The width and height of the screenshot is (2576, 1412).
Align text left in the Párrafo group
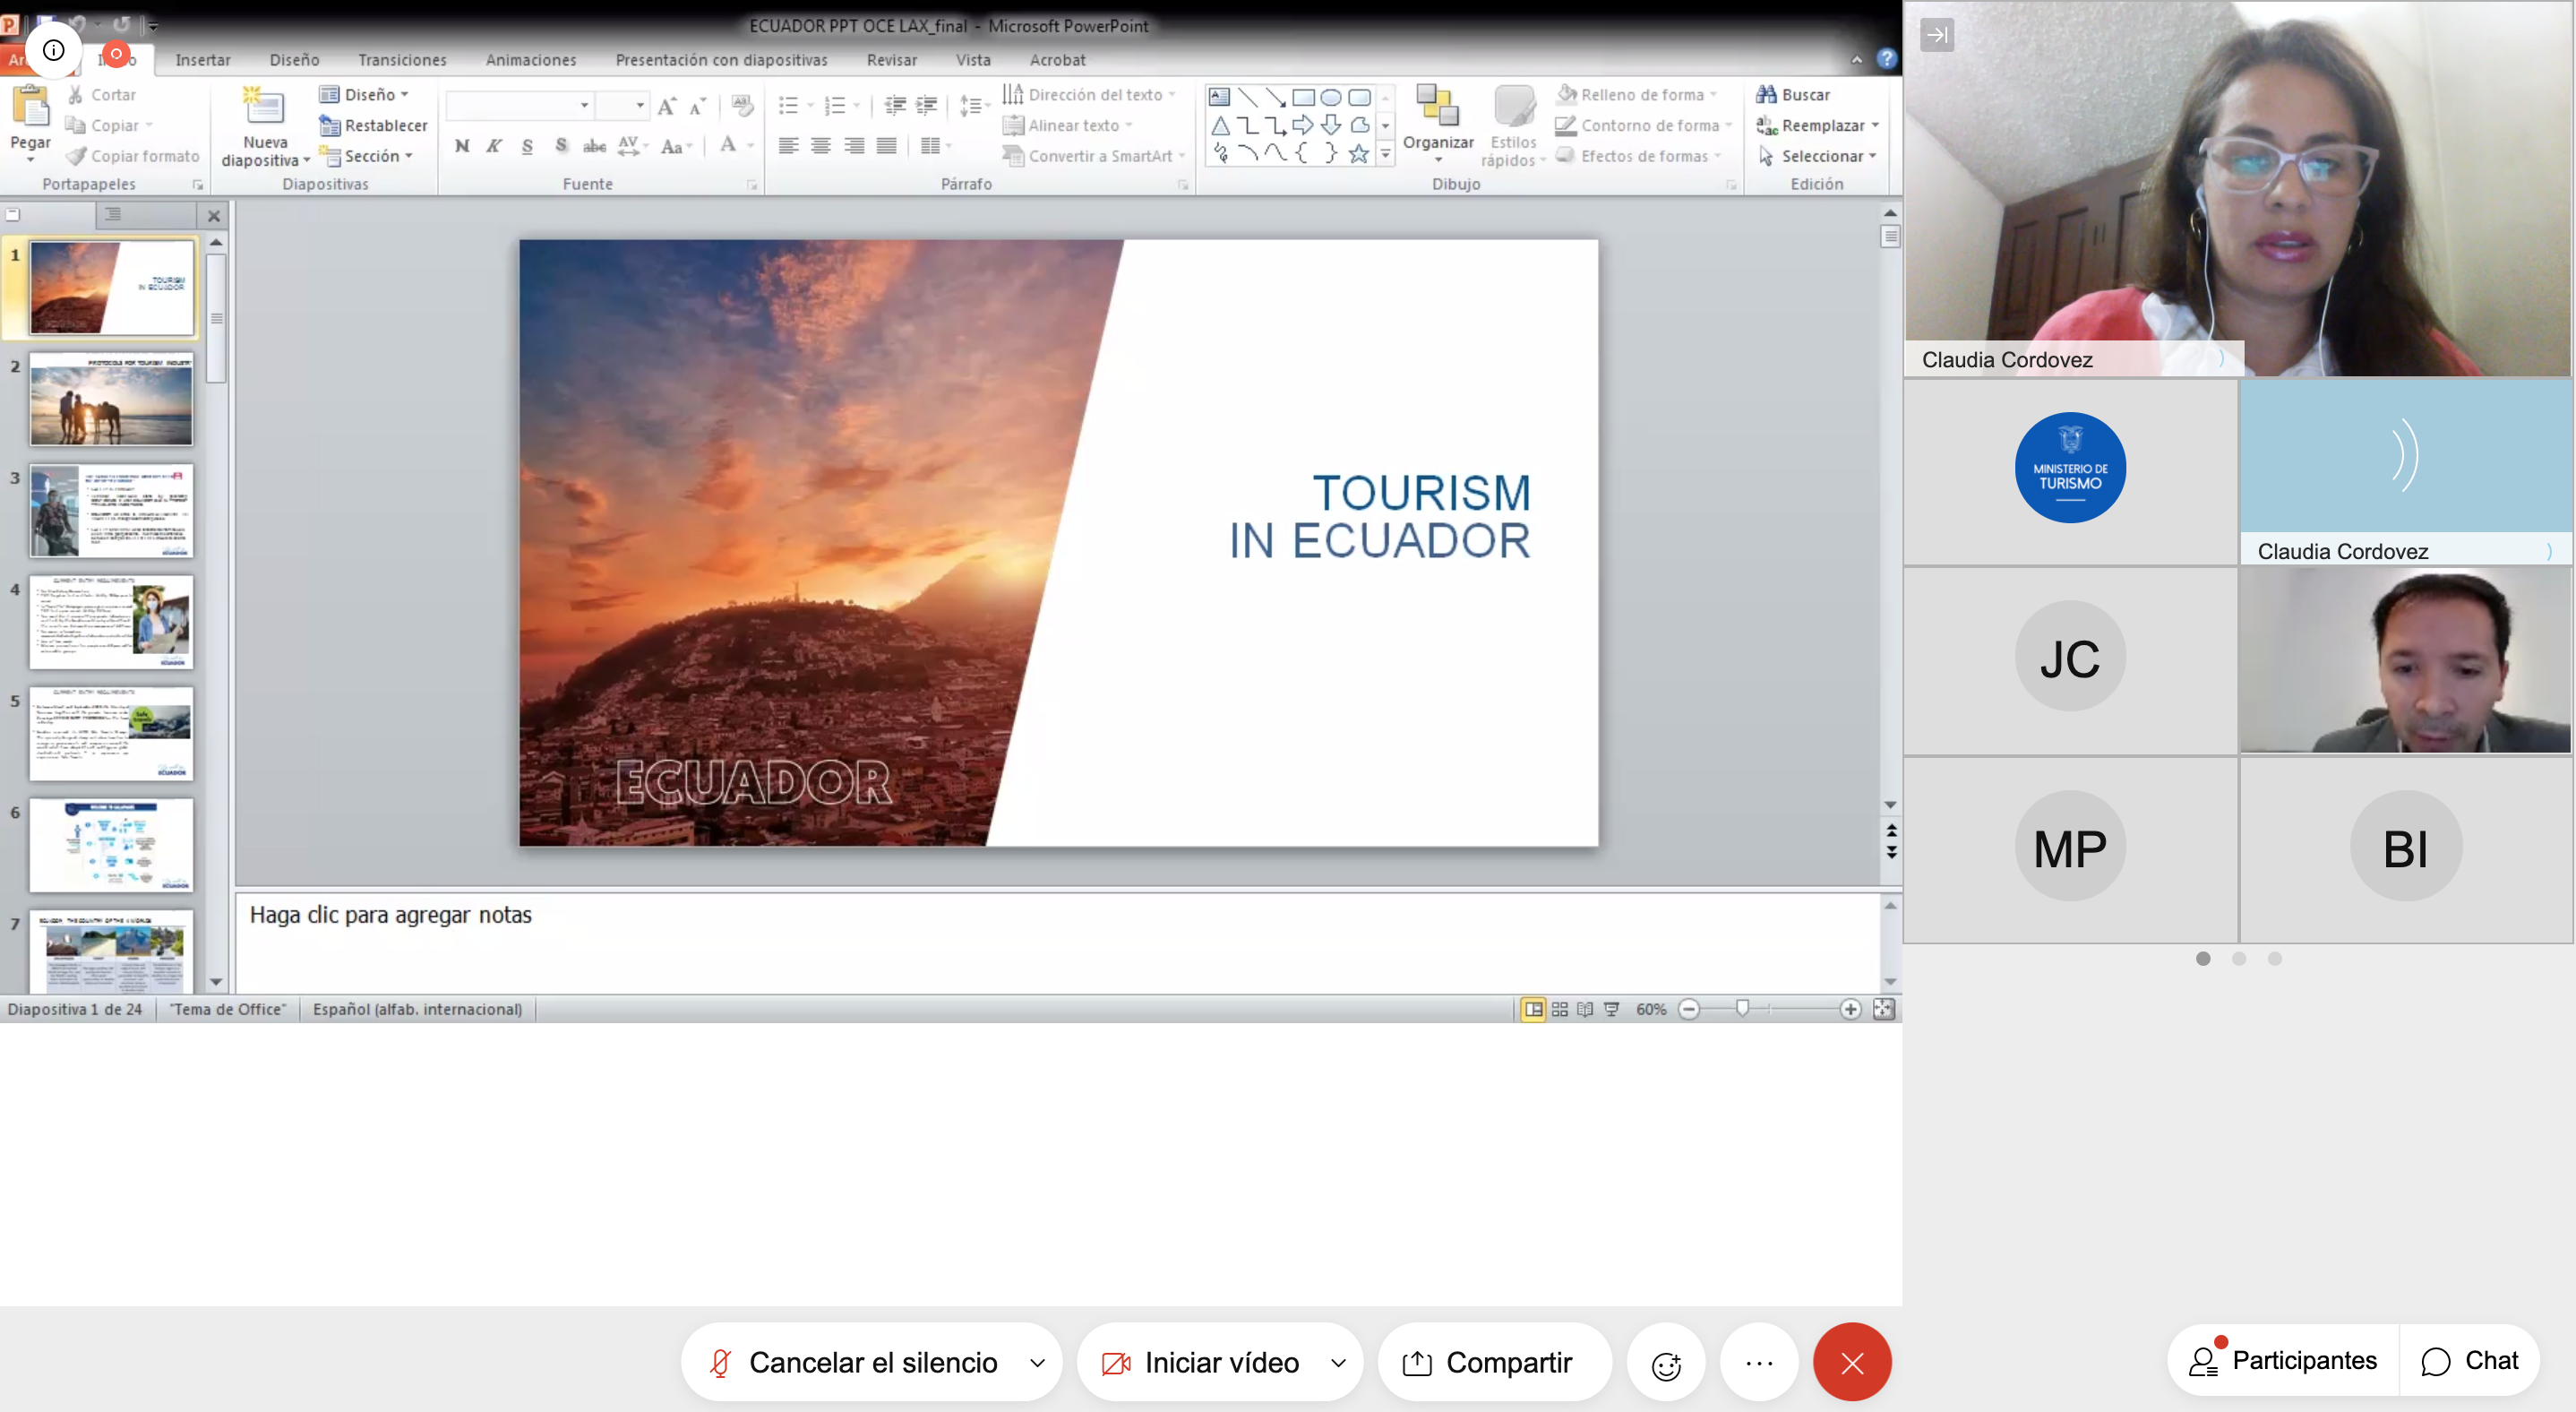tap(788, 146)
